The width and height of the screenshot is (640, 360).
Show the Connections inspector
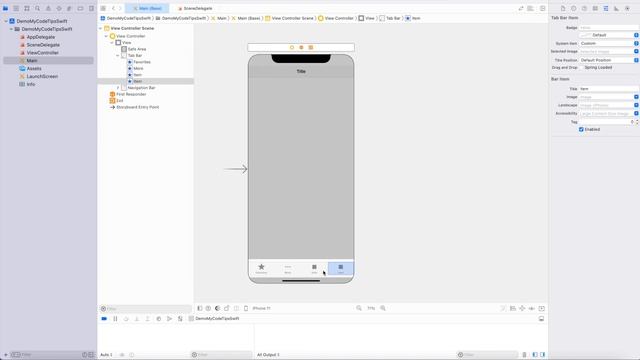point(627,8)
